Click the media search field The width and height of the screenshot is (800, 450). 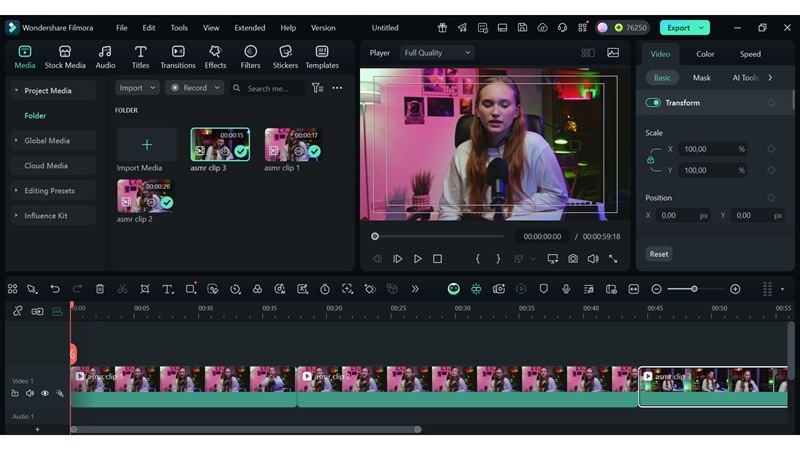[x=267, y=88]
